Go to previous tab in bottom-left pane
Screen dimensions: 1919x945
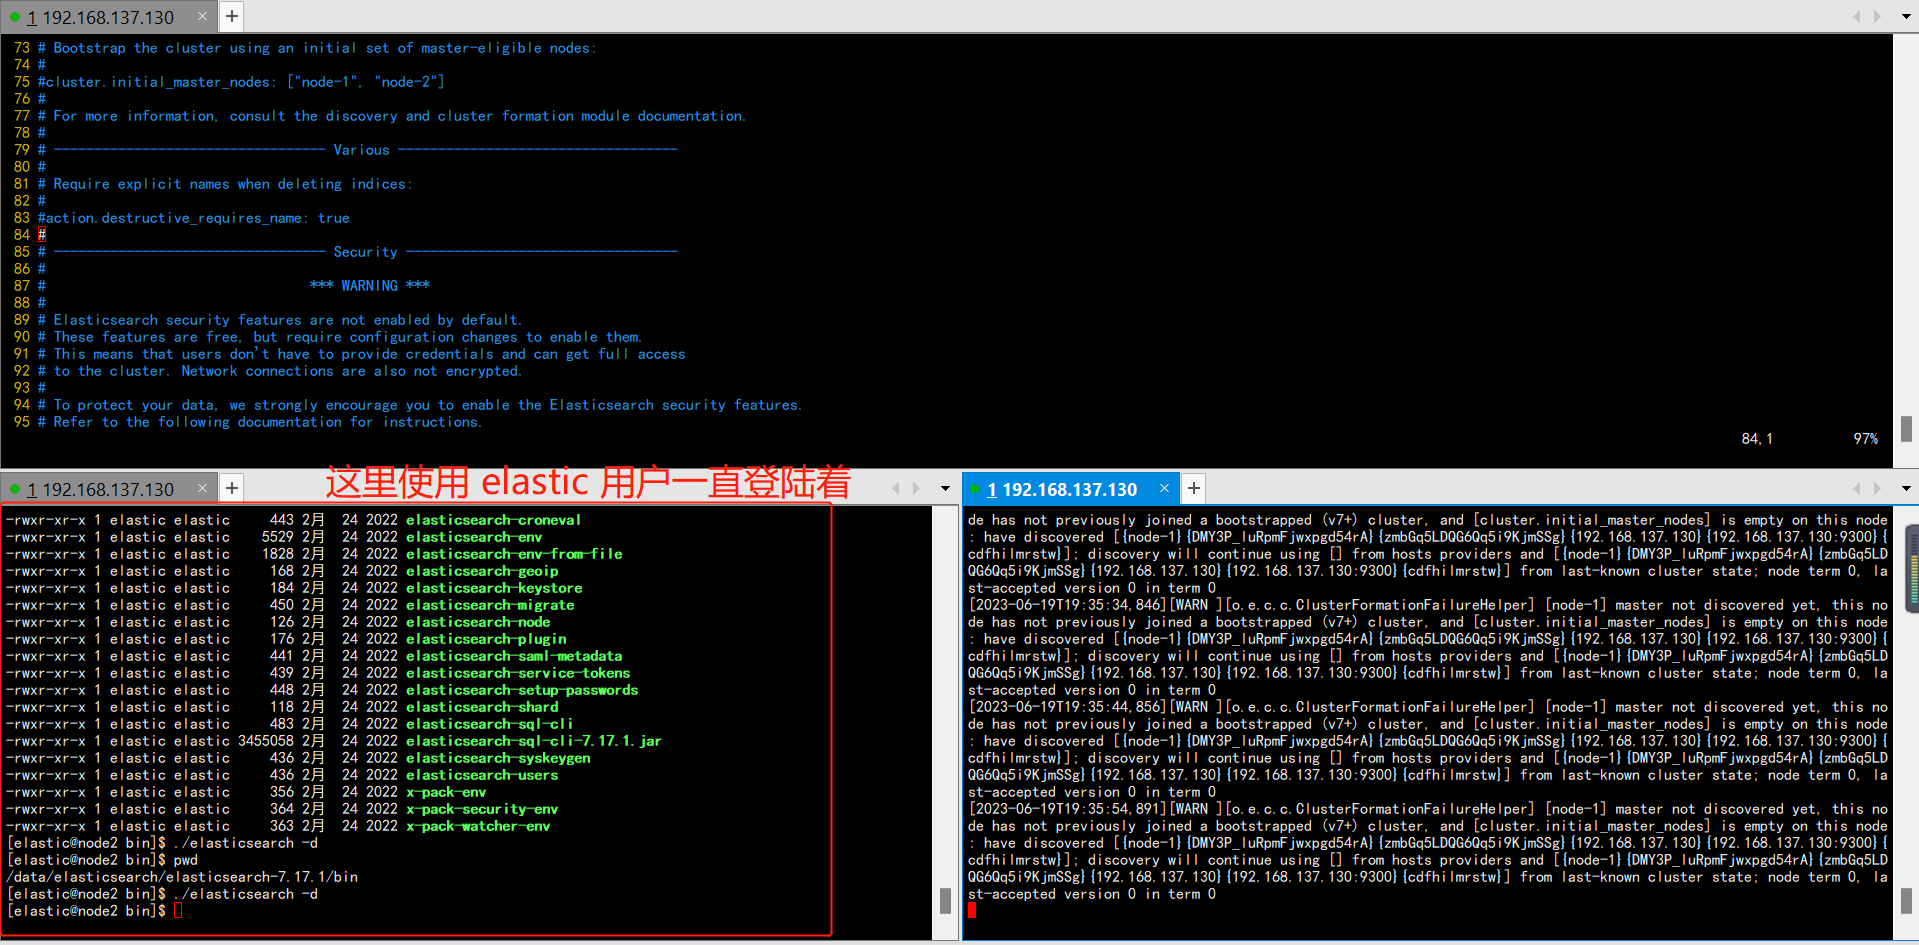click(x=896, y=488)
